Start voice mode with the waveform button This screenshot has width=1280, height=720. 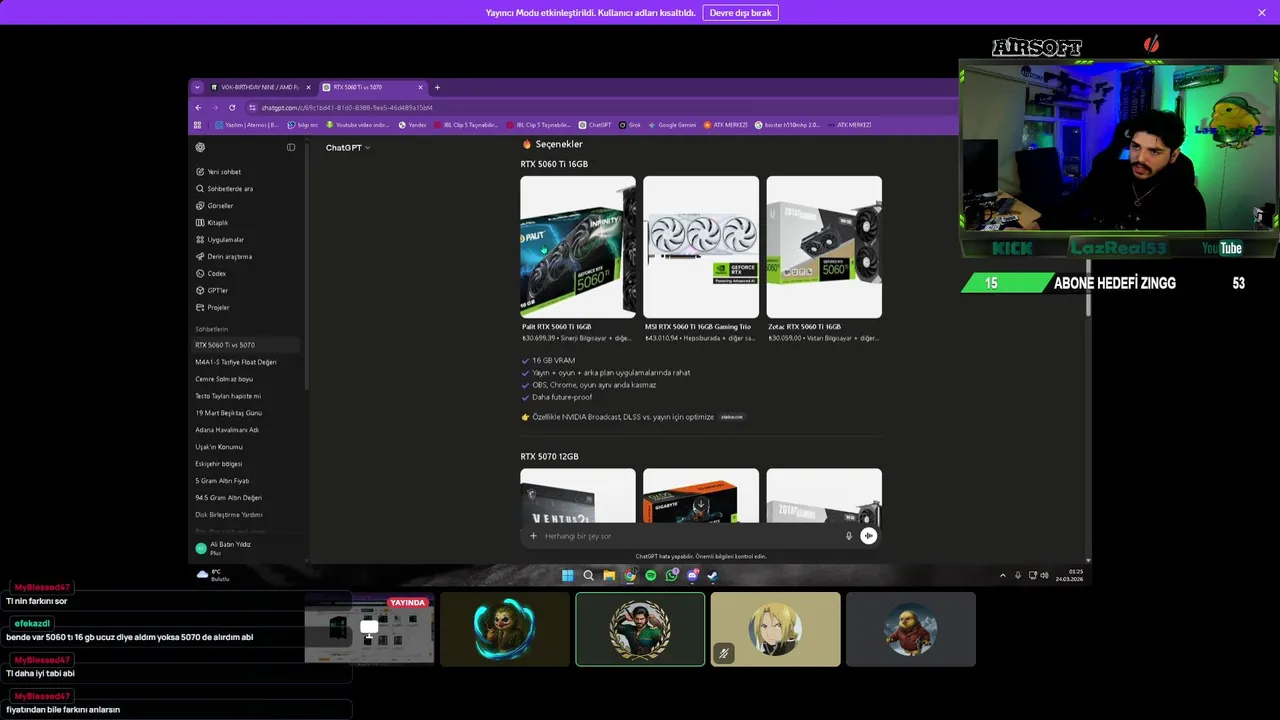click(868, 536)
